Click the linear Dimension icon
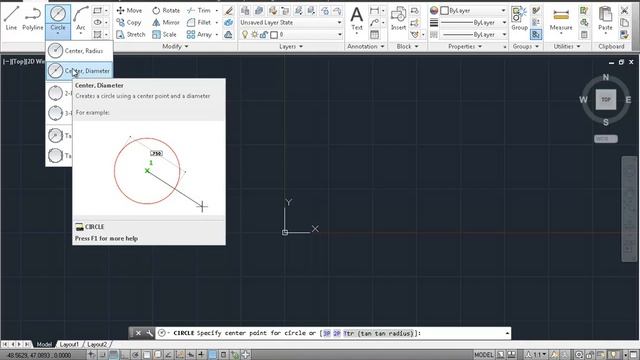 [374, 11]
